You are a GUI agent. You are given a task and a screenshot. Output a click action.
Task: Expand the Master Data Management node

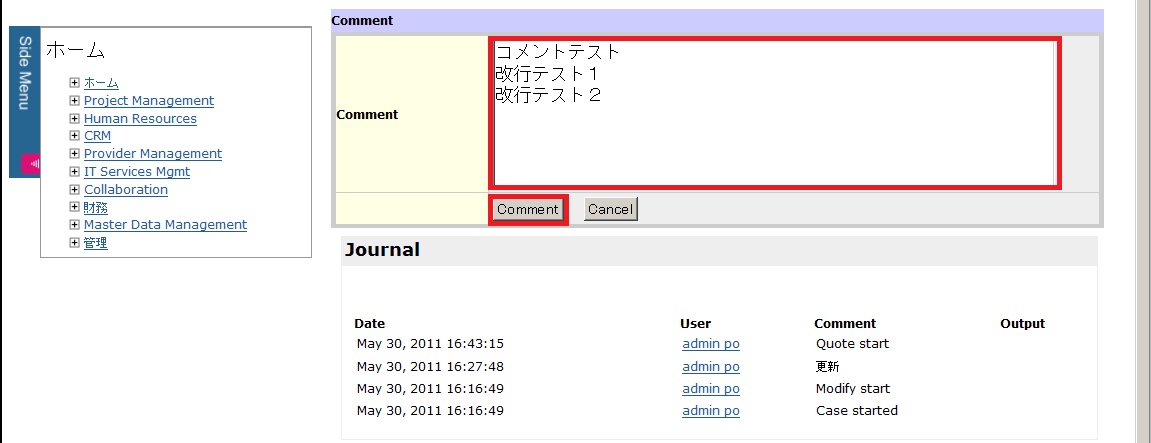(74, 224)
